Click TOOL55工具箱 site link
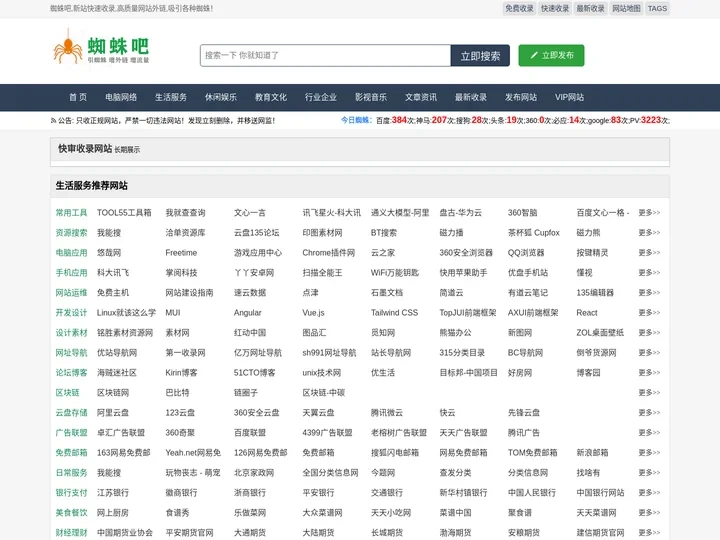Screen dimensions: 720x540 (124, 213)
